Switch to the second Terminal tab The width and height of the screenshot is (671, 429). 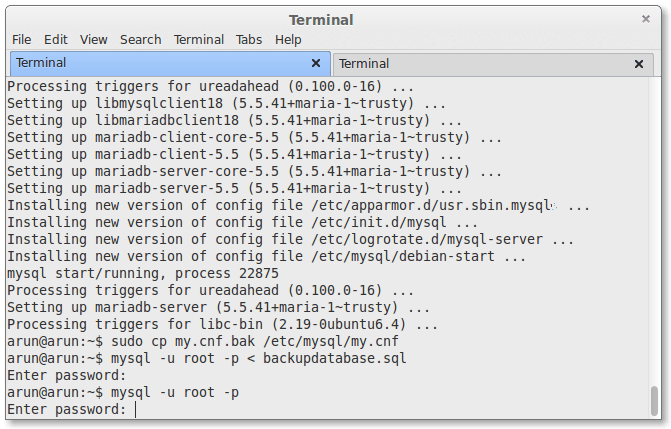[480, 64]
